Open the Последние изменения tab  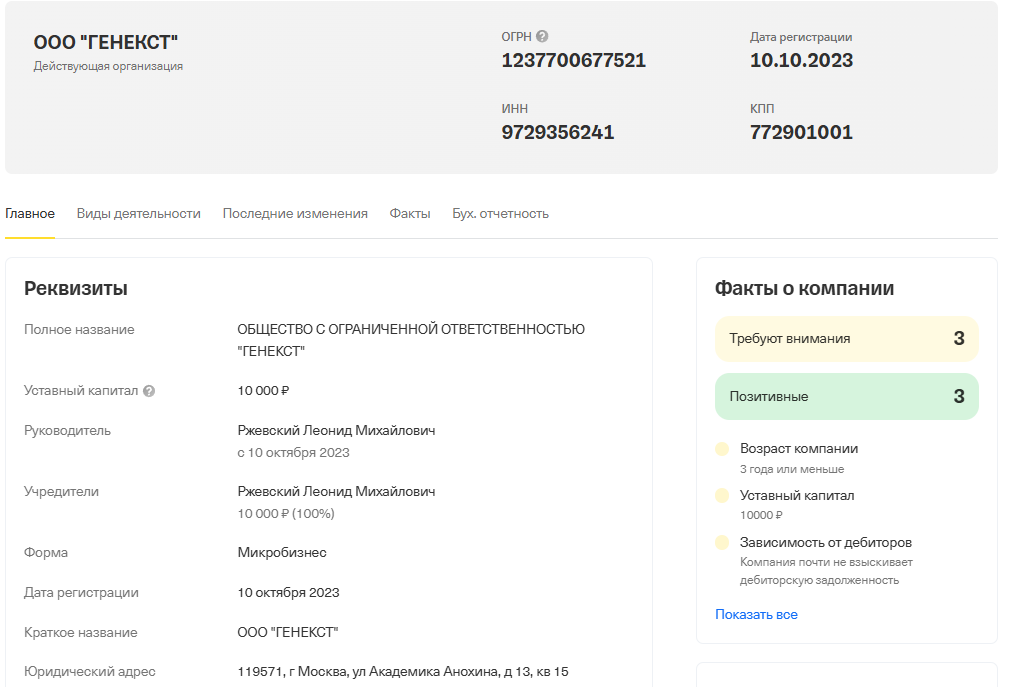[x=295, y=213]
